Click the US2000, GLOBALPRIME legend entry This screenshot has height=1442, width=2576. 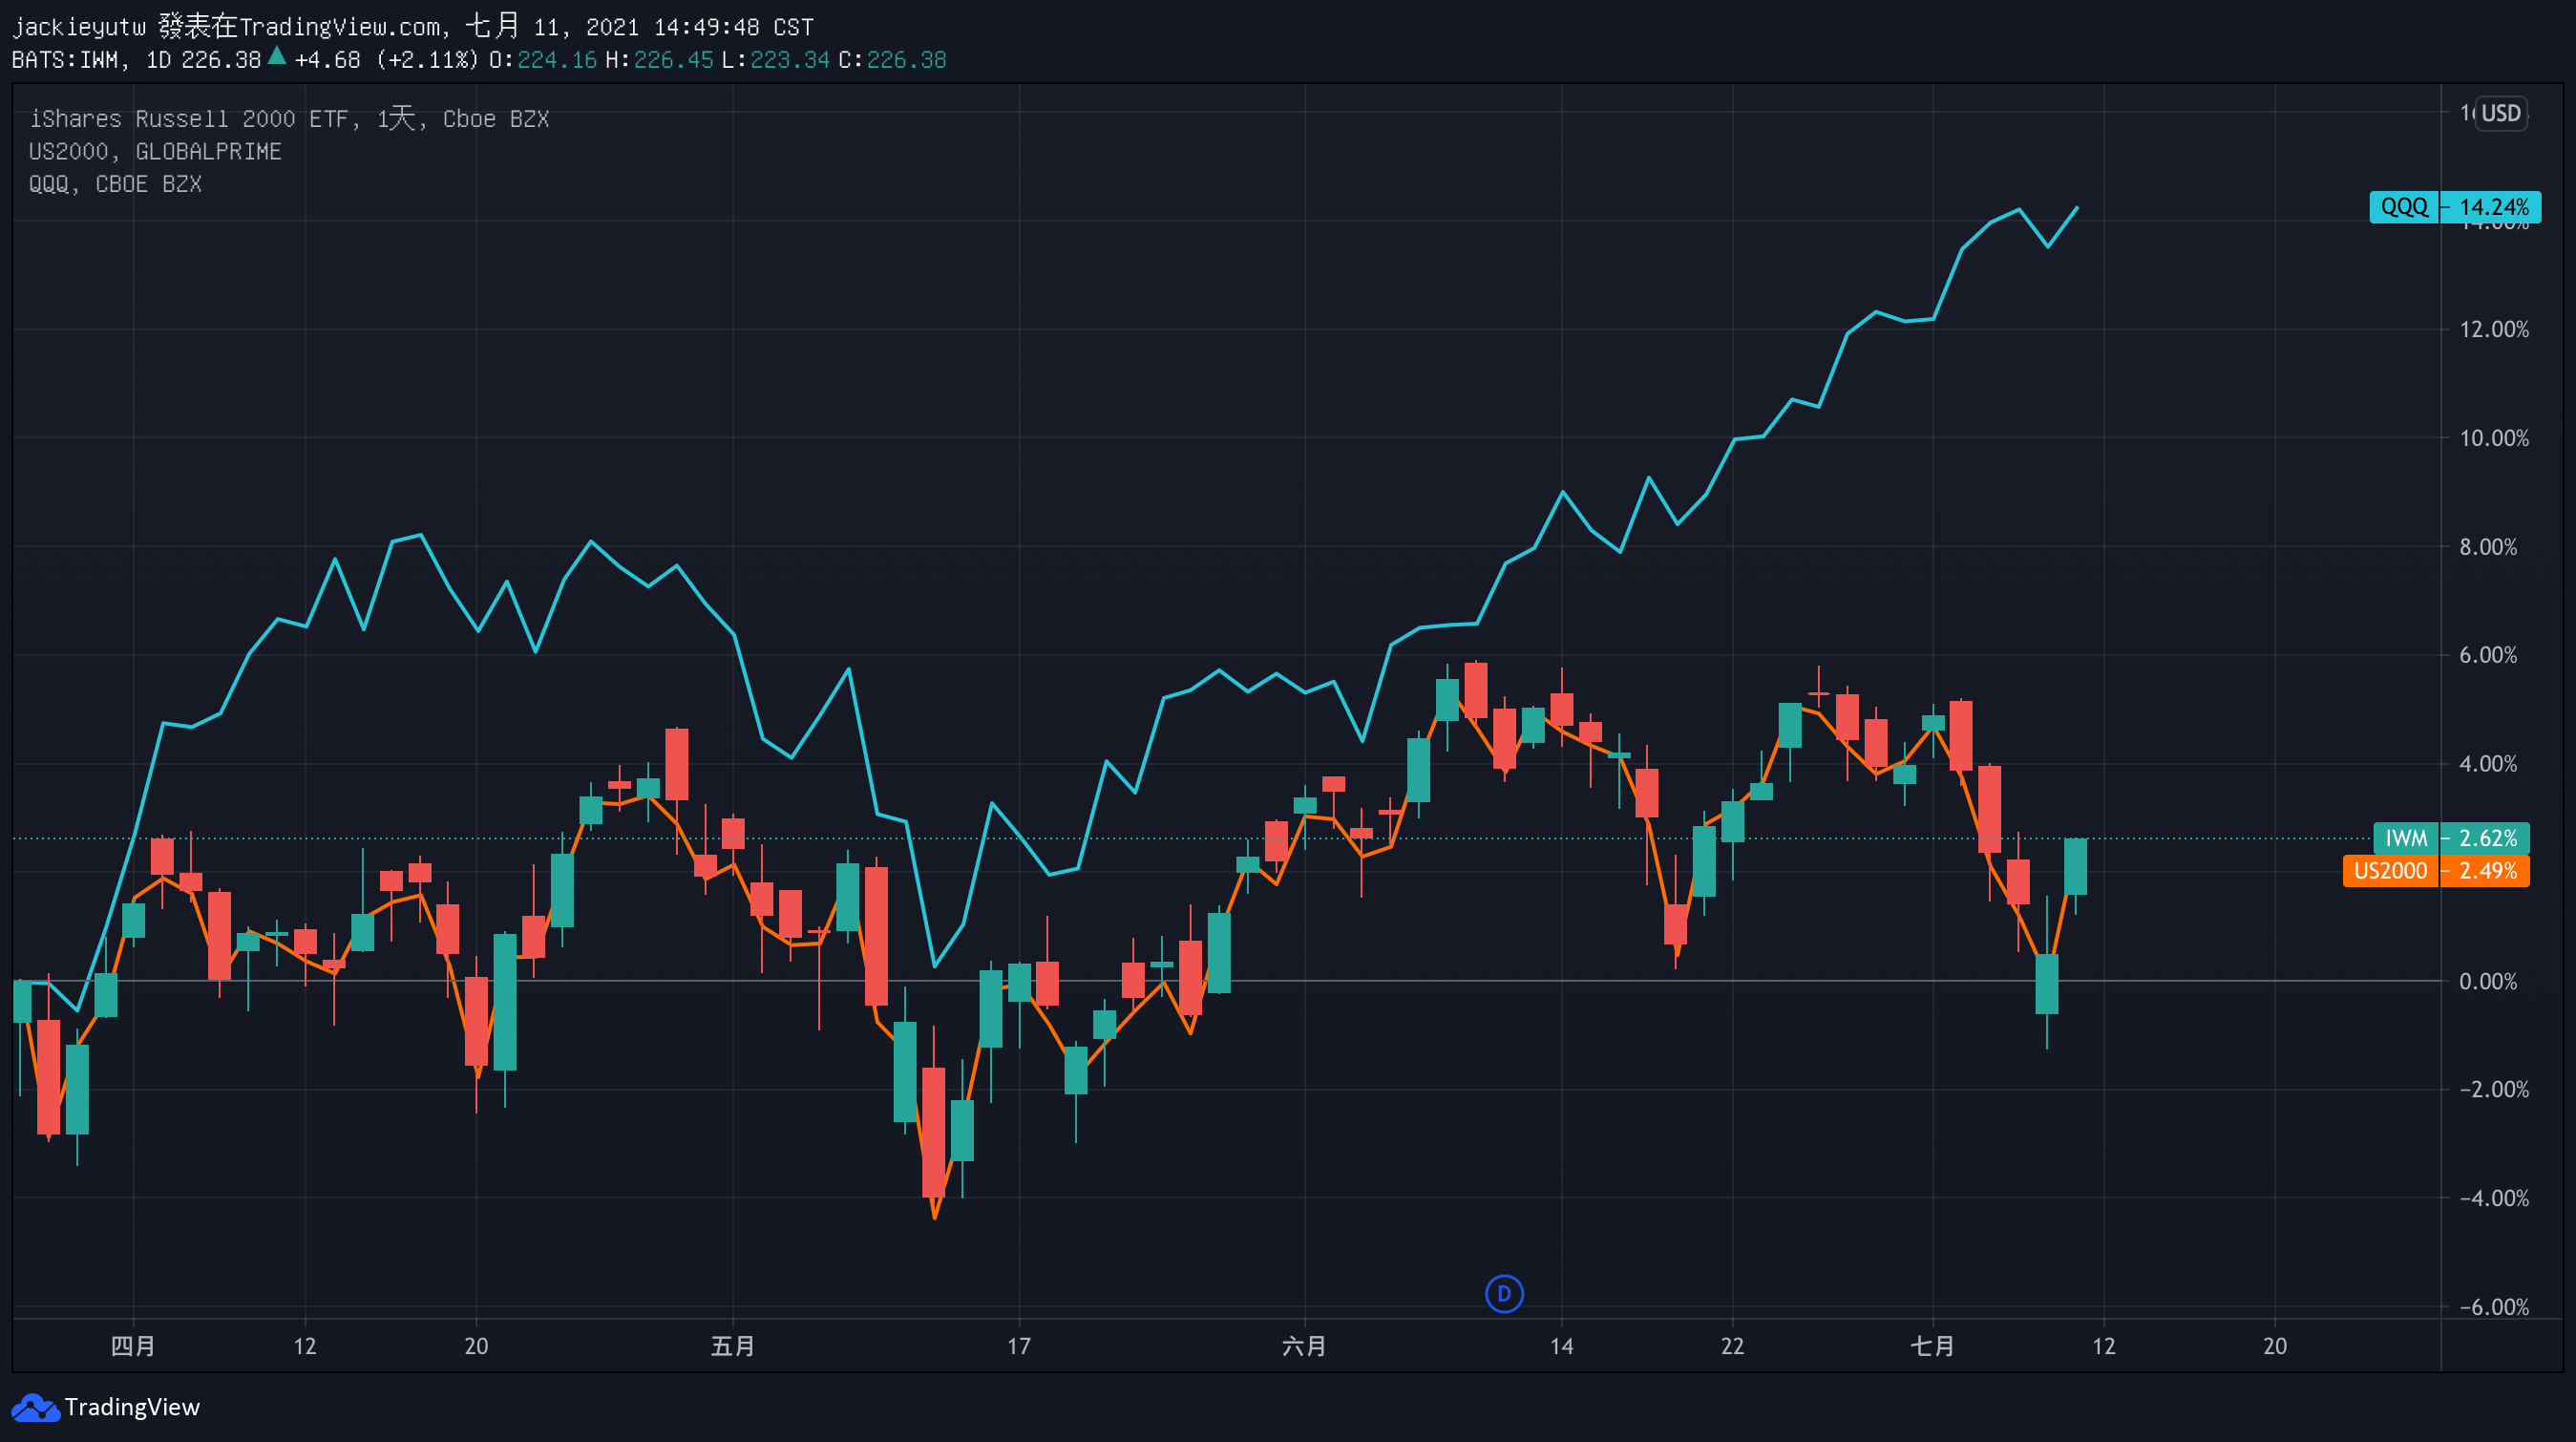155,152
